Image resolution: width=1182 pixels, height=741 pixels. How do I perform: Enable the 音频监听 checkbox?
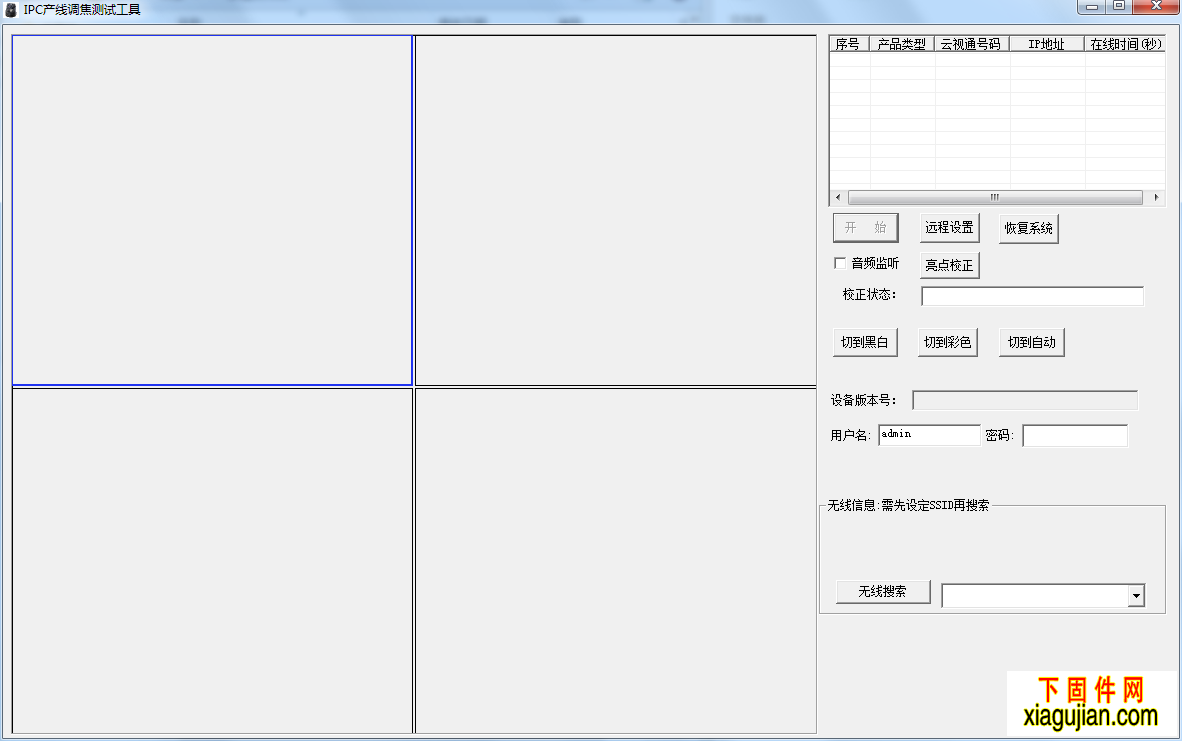click(840, 263)
